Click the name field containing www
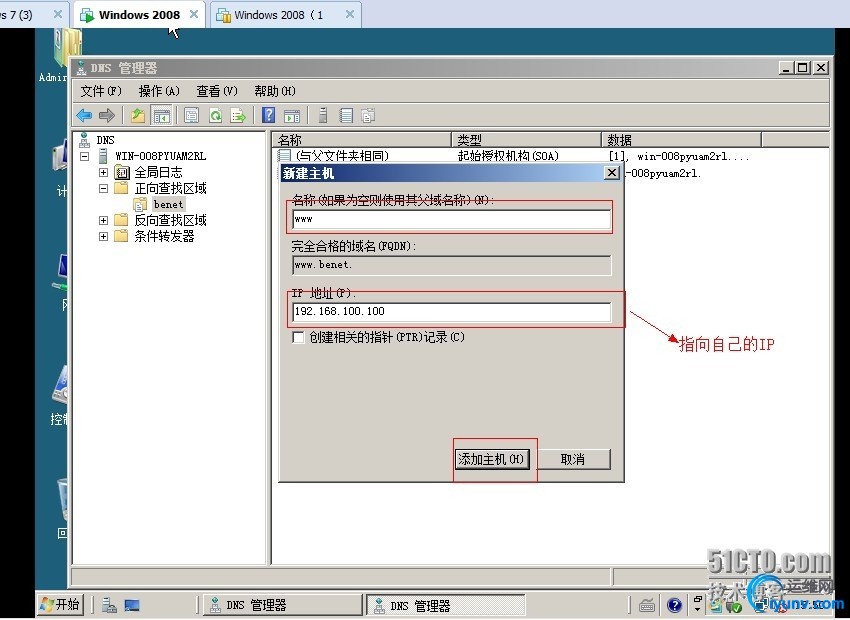 tap(451, 219)
